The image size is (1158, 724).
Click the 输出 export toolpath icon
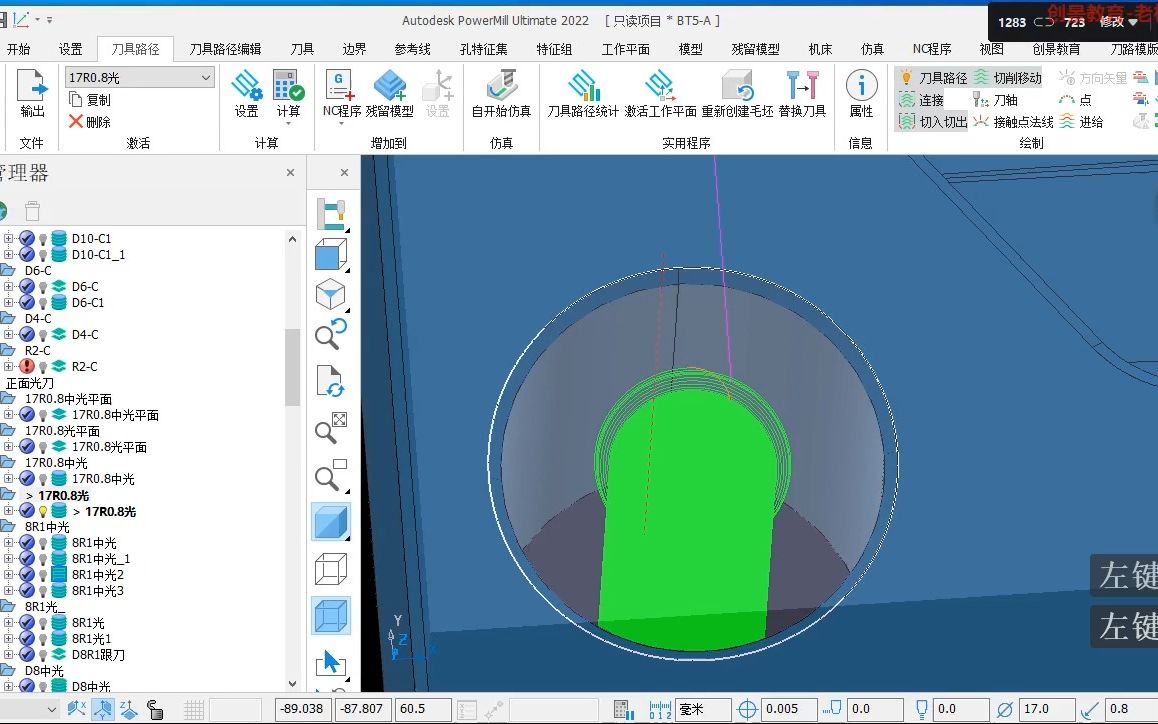[x=32, y=93]
